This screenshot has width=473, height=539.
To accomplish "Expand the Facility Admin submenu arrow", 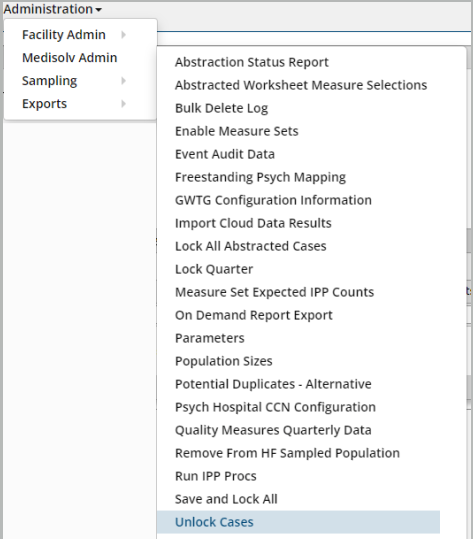I will (x=123, y=35).
